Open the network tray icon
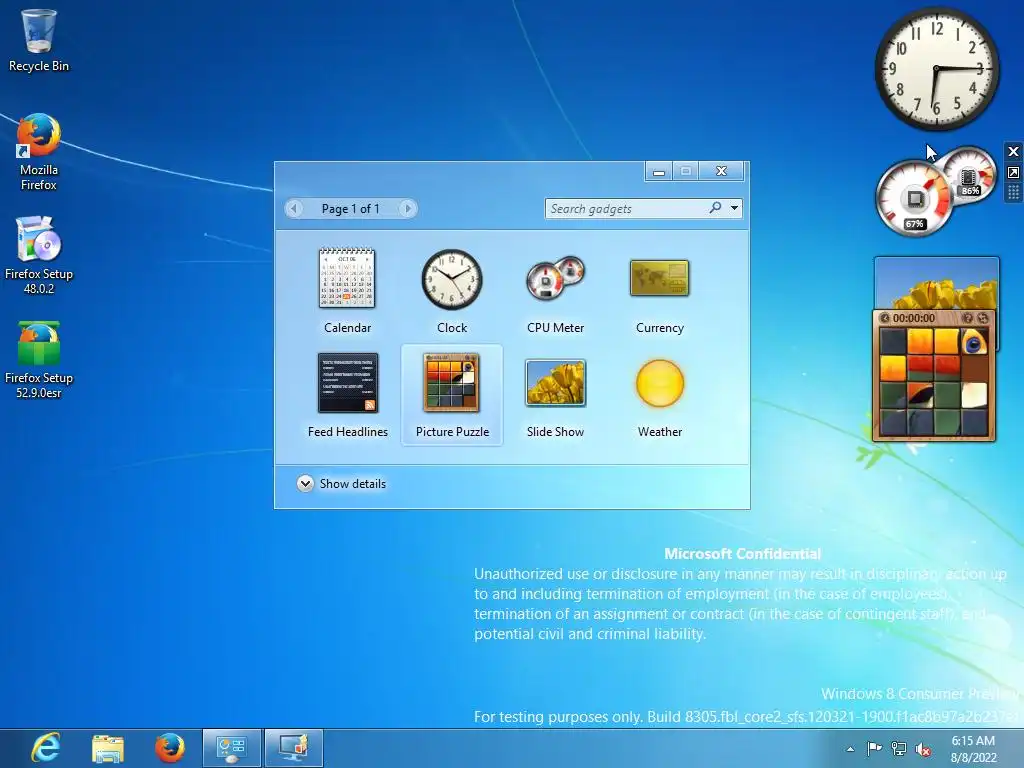This screenshot has width=1024, height=768. tap(899, 749)
